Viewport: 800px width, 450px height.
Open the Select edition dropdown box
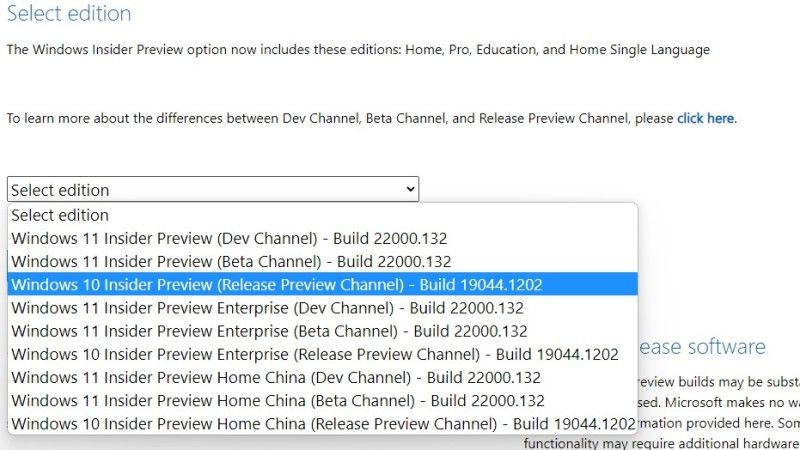point(213,189)
